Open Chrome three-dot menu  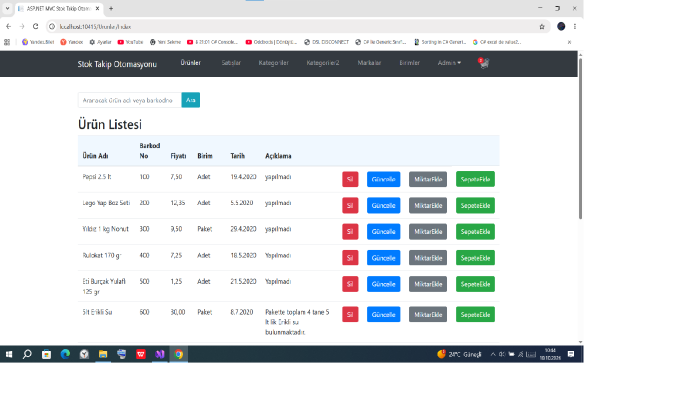coord(575,27)
